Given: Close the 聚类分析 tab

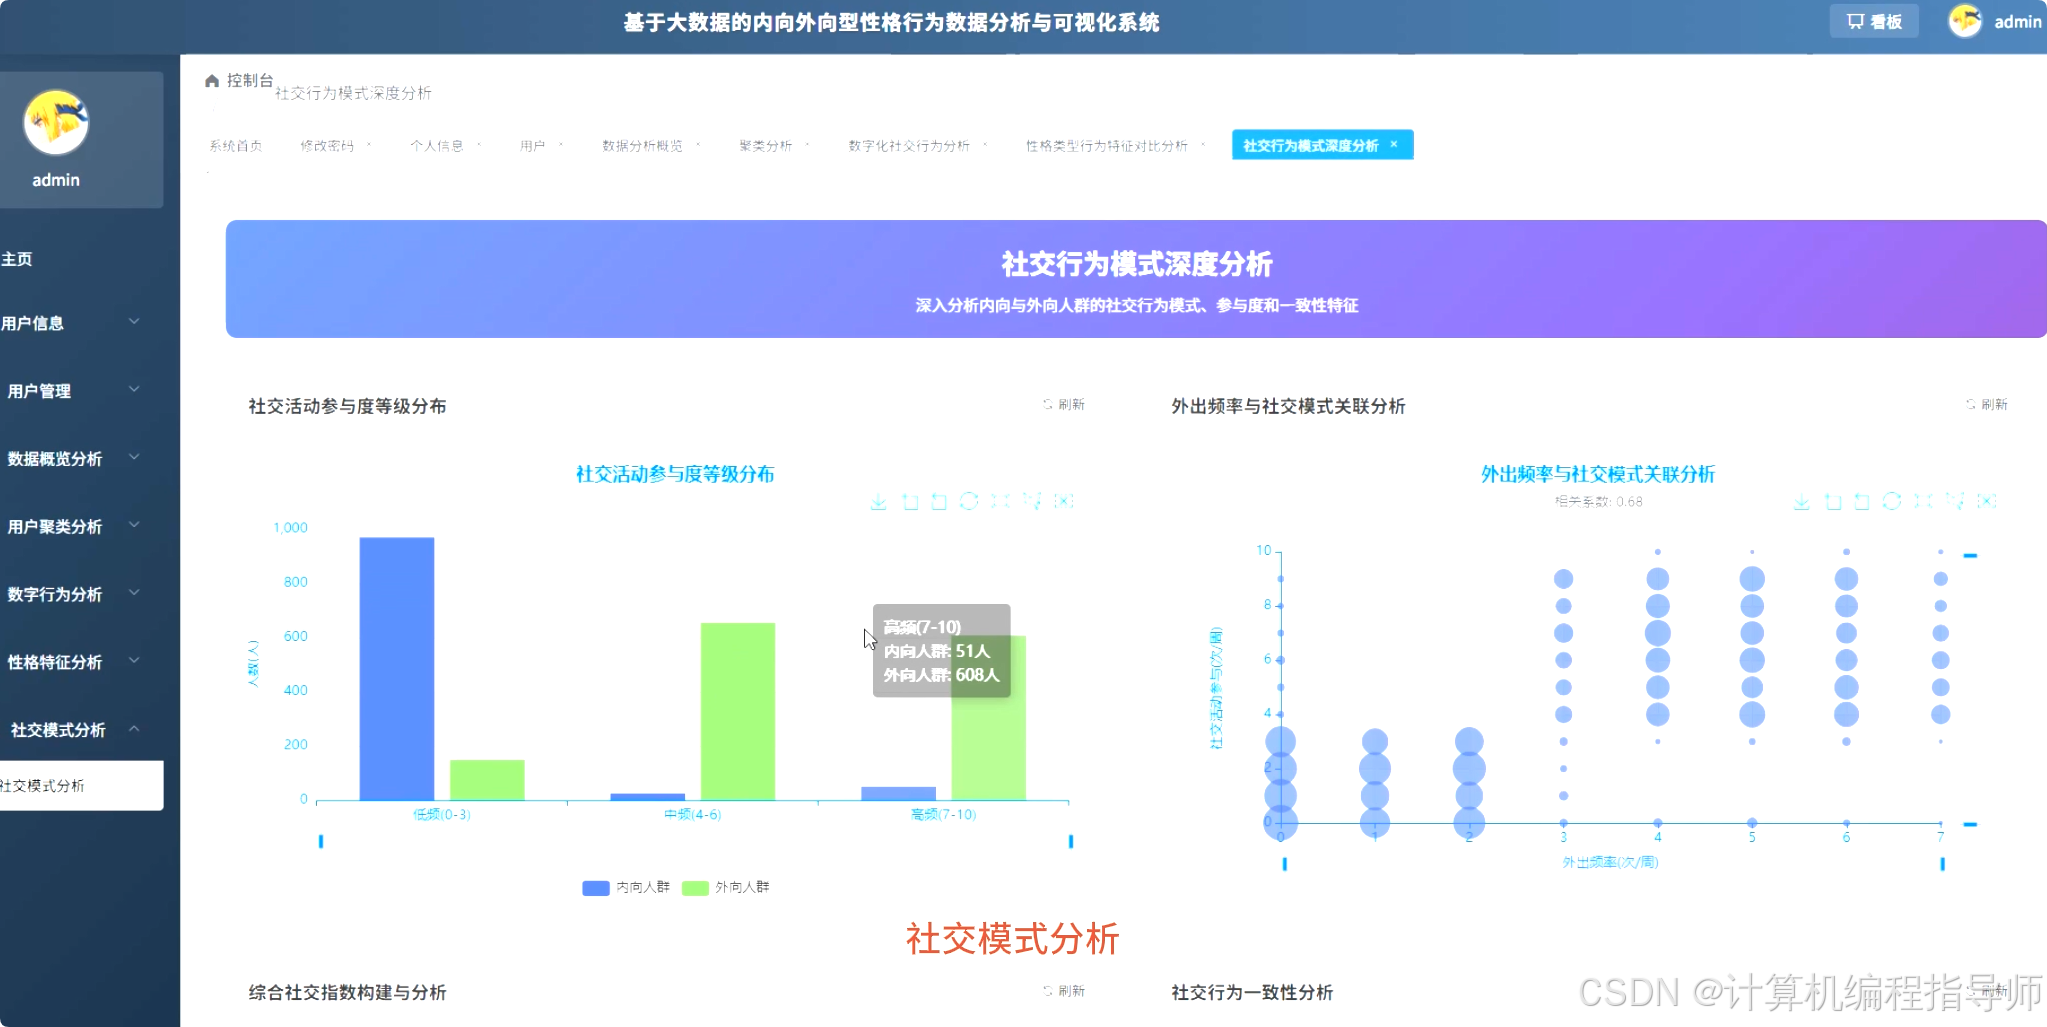Looking at the screenshot, I should pos(807,145).
